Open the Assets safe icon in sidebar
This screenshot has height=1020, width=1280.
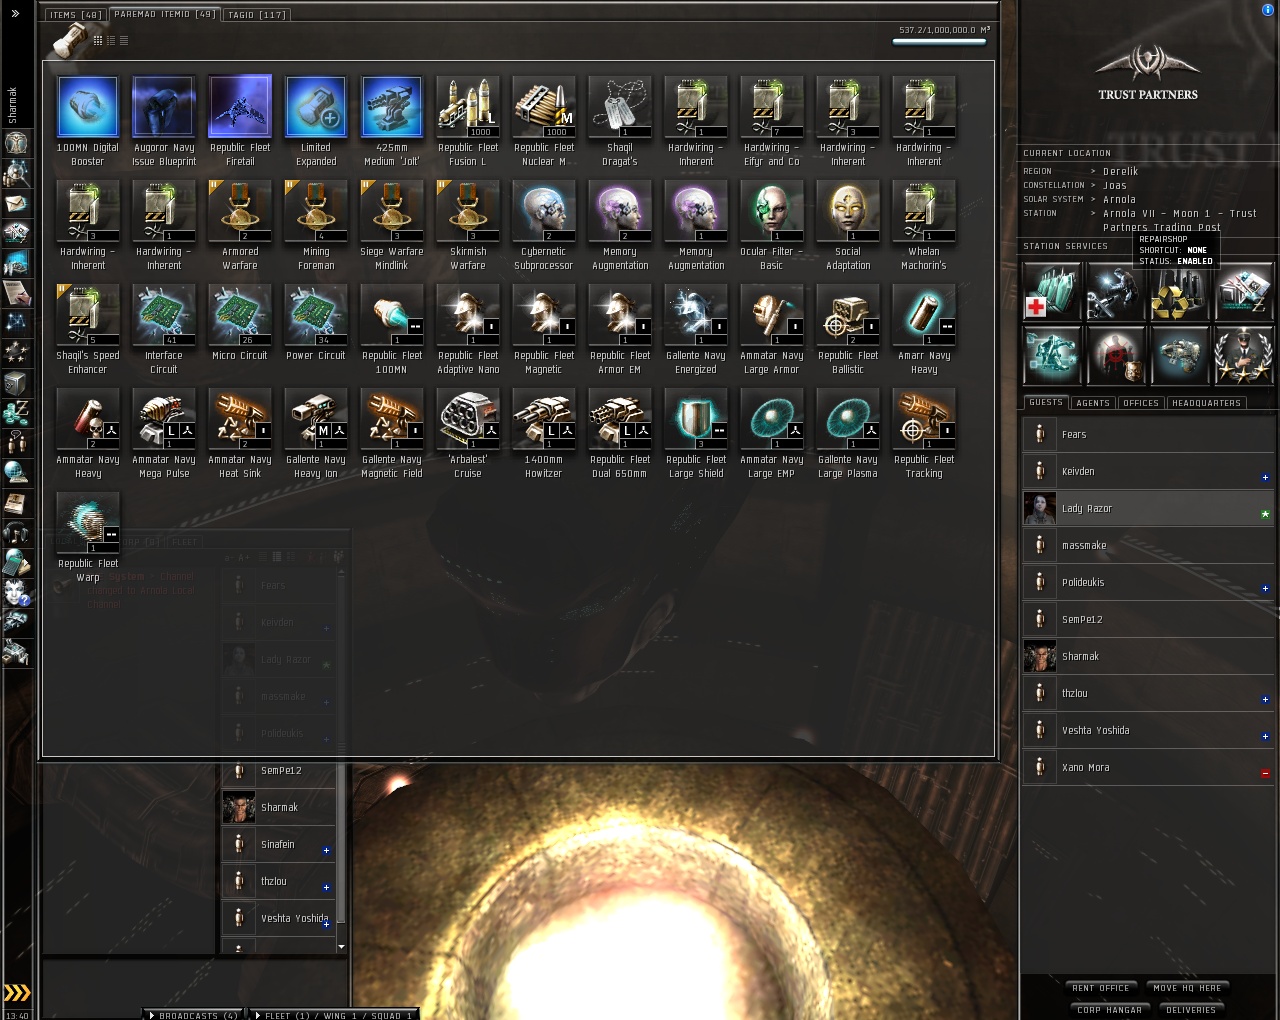(16, 383)
